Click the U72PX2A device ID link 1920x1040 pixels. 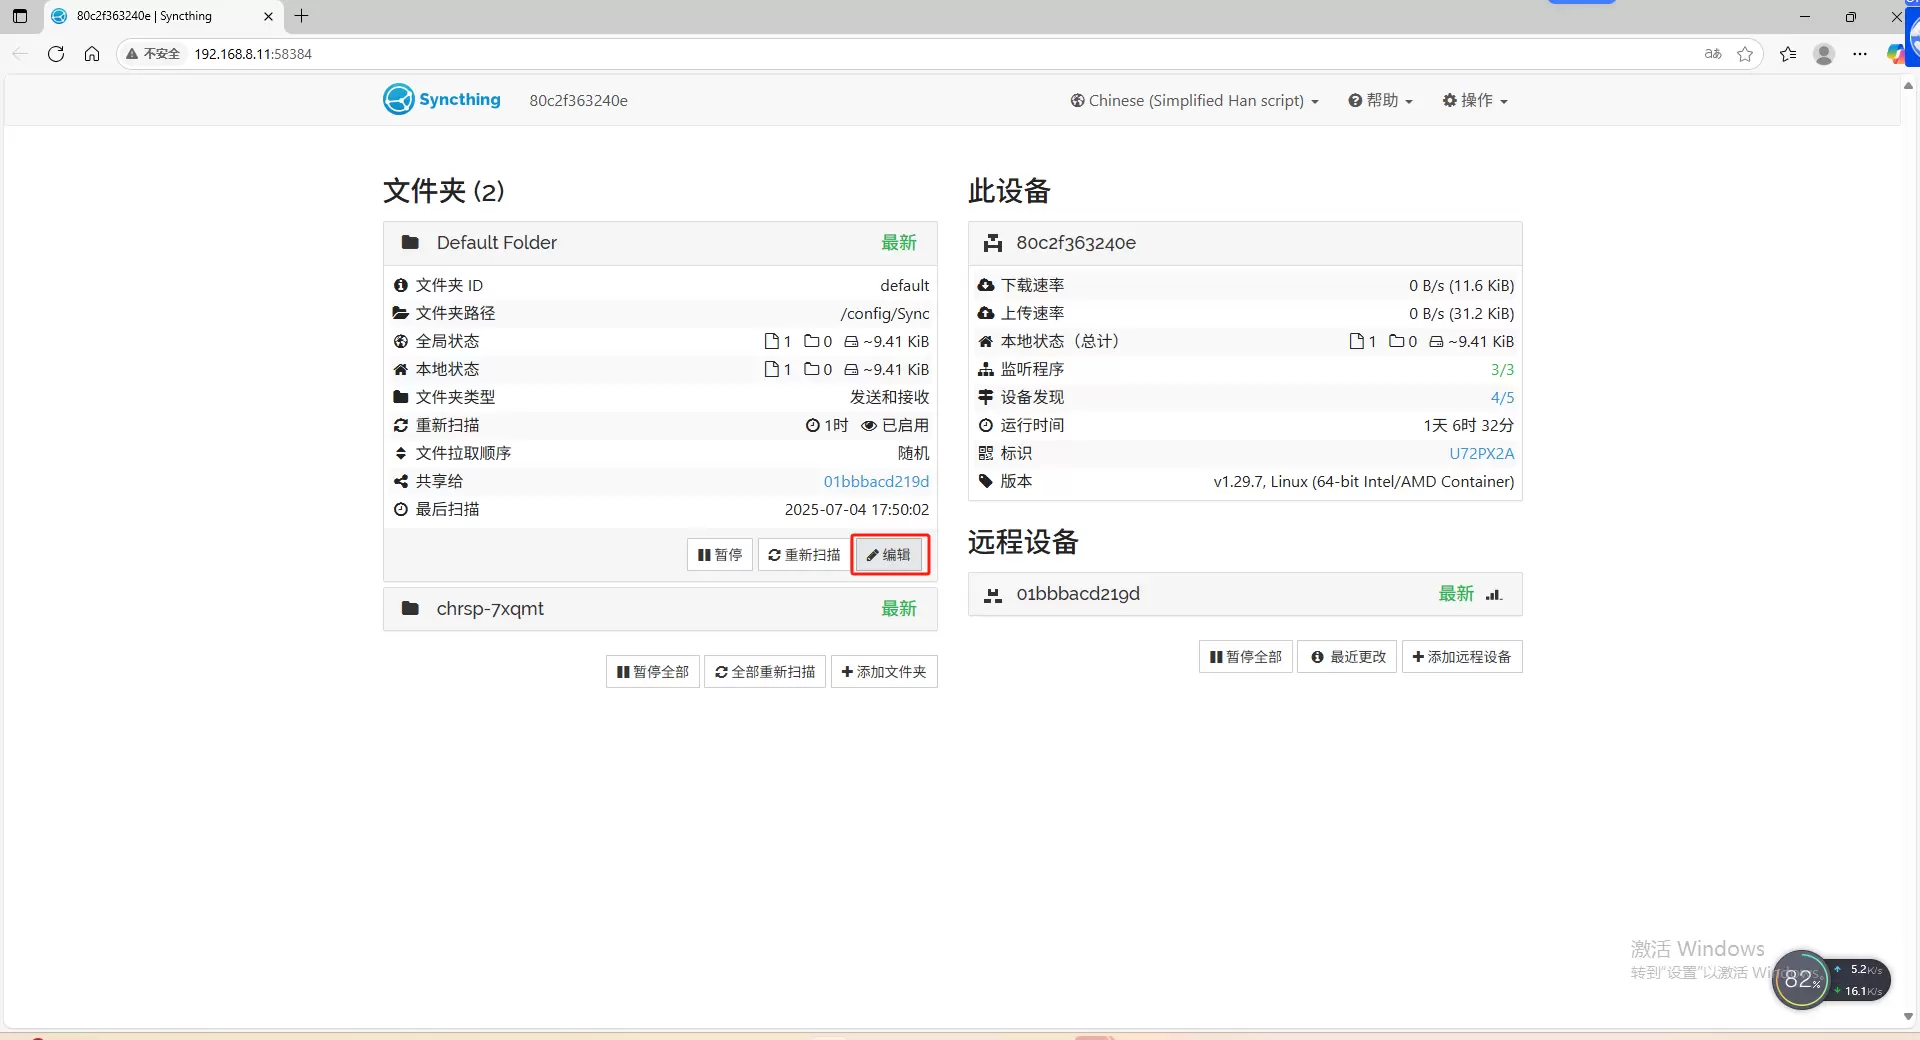pyautogui.click(x=1481, y=454)
